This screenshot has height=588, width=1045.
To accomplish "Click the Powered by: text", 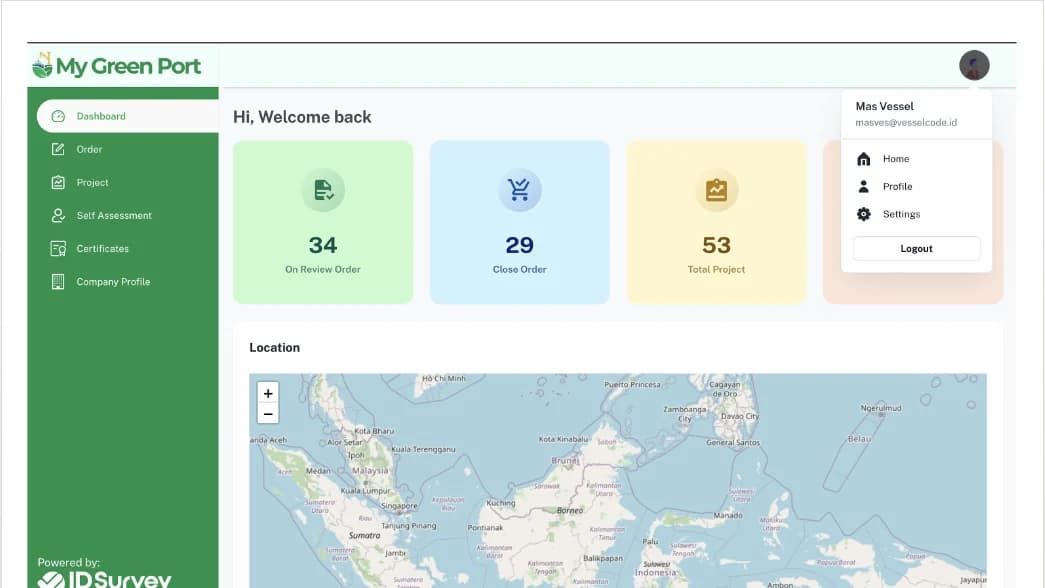I will (x=69, y=563).
